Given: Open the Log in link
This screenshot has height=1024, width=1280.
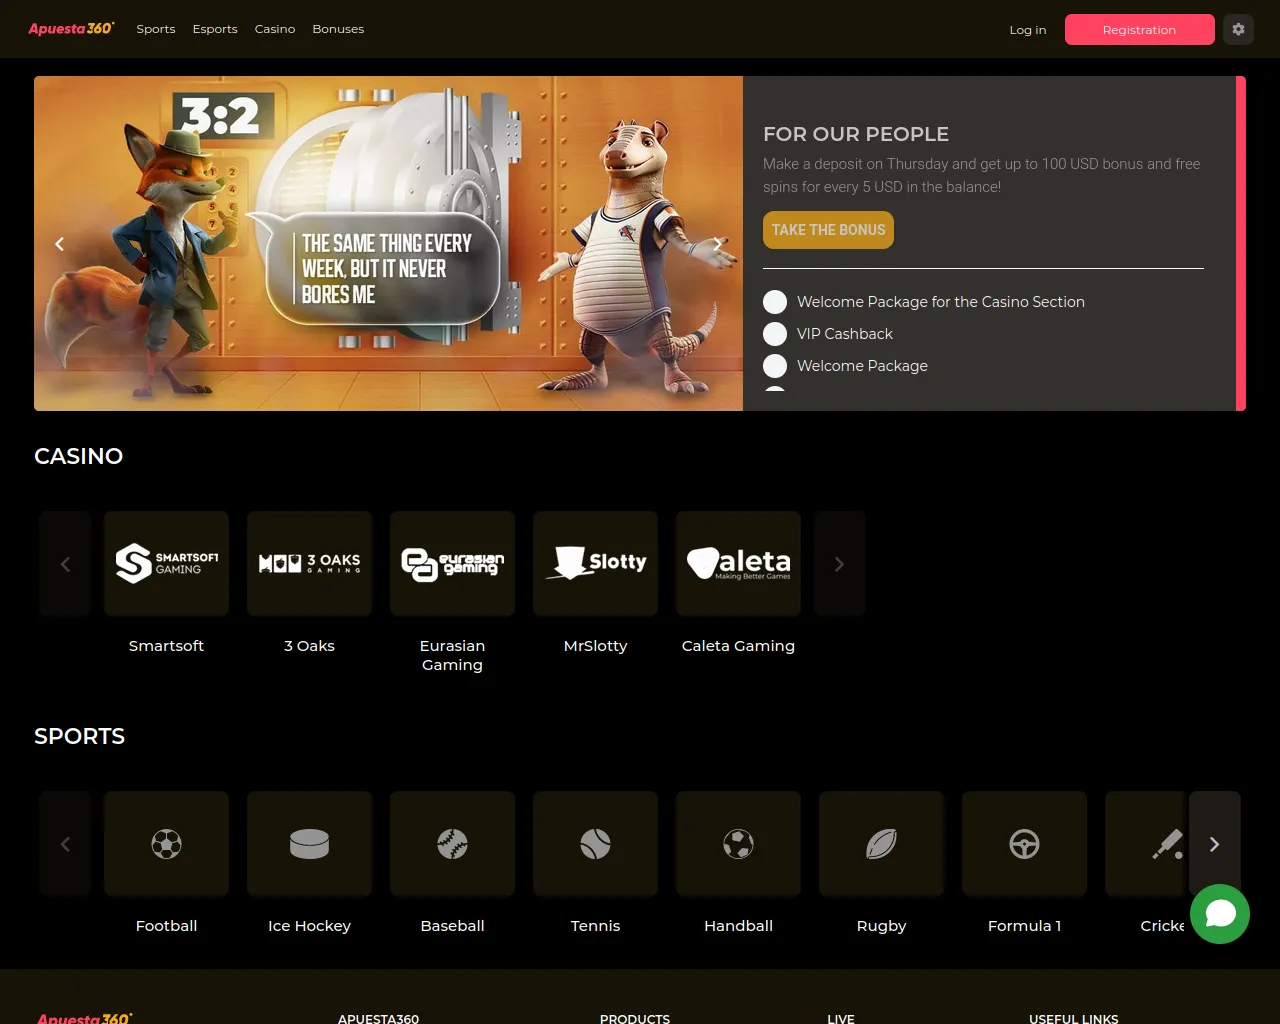Looking at the screenshot, I should 1027,29.
